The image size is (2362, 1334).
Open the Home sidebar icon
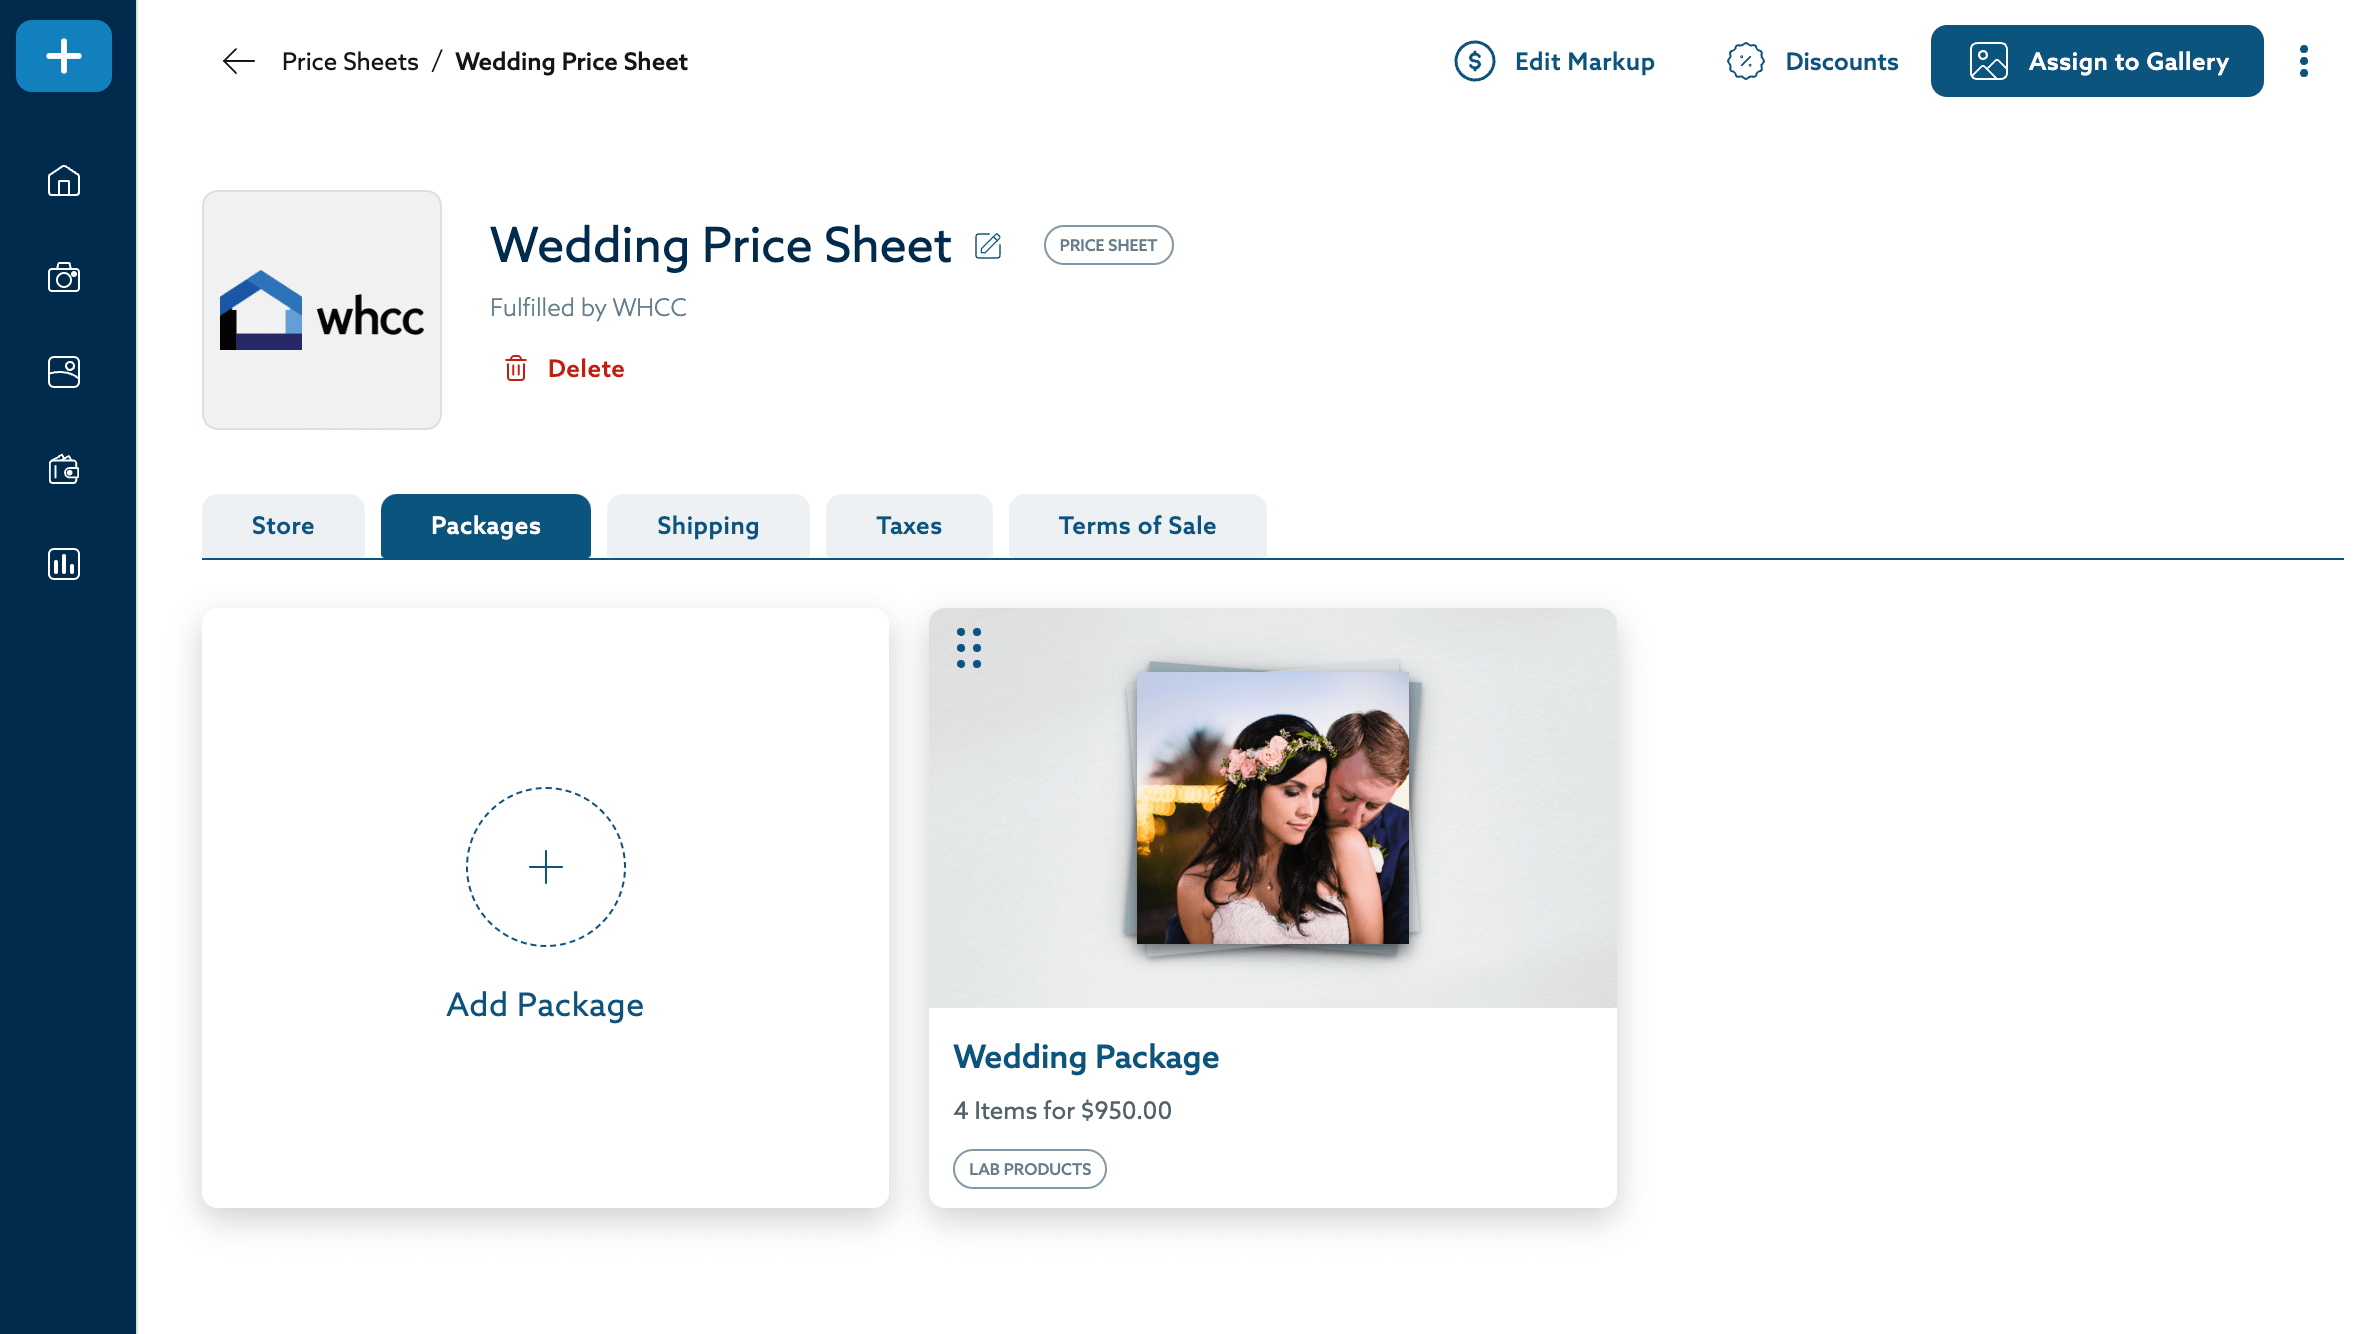pos(64,181)
